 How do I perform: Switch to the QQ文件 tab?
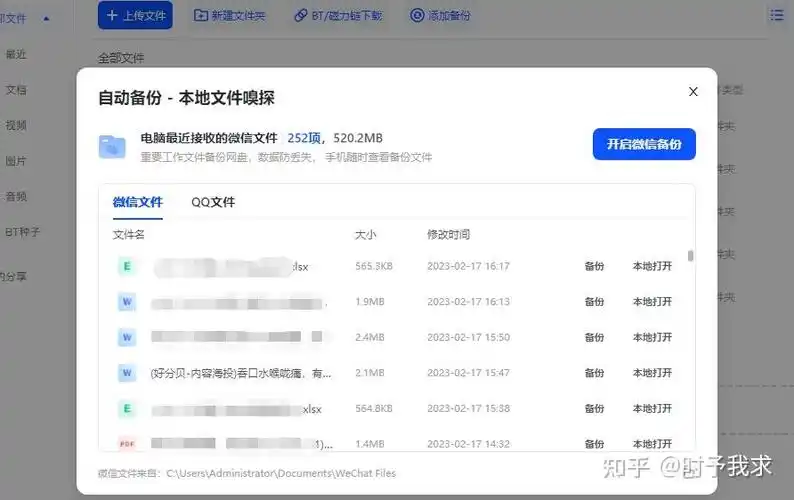pos(213,202)
